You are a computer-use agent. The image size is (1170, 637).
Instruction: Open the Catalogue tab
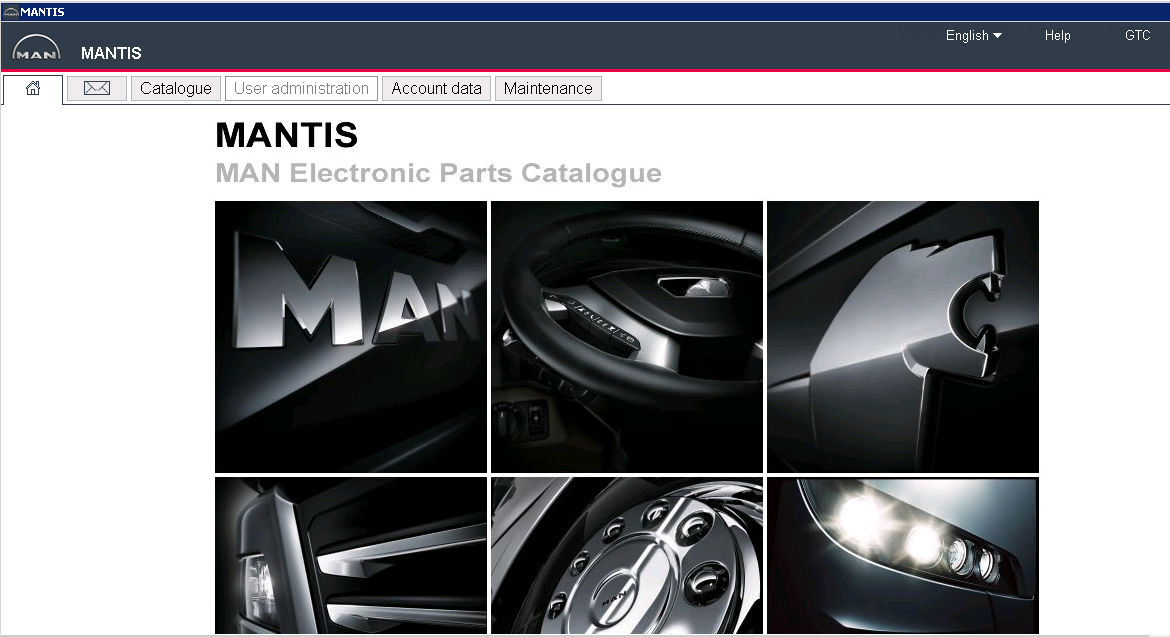coord(176,89)
